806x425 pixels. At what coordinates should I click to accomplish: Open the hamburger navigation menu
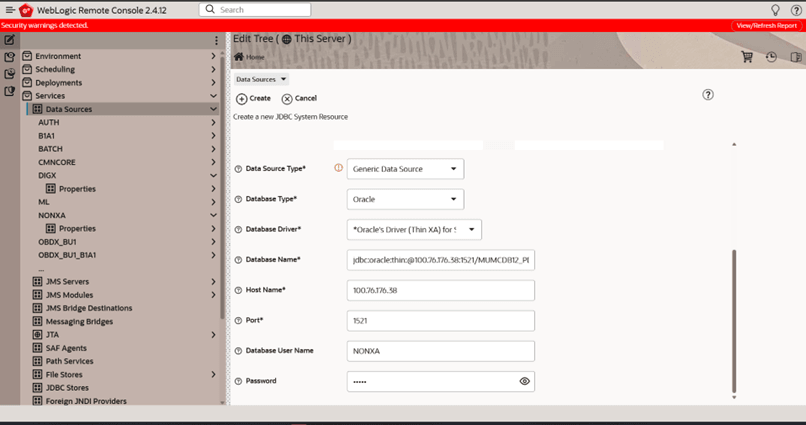10,10
